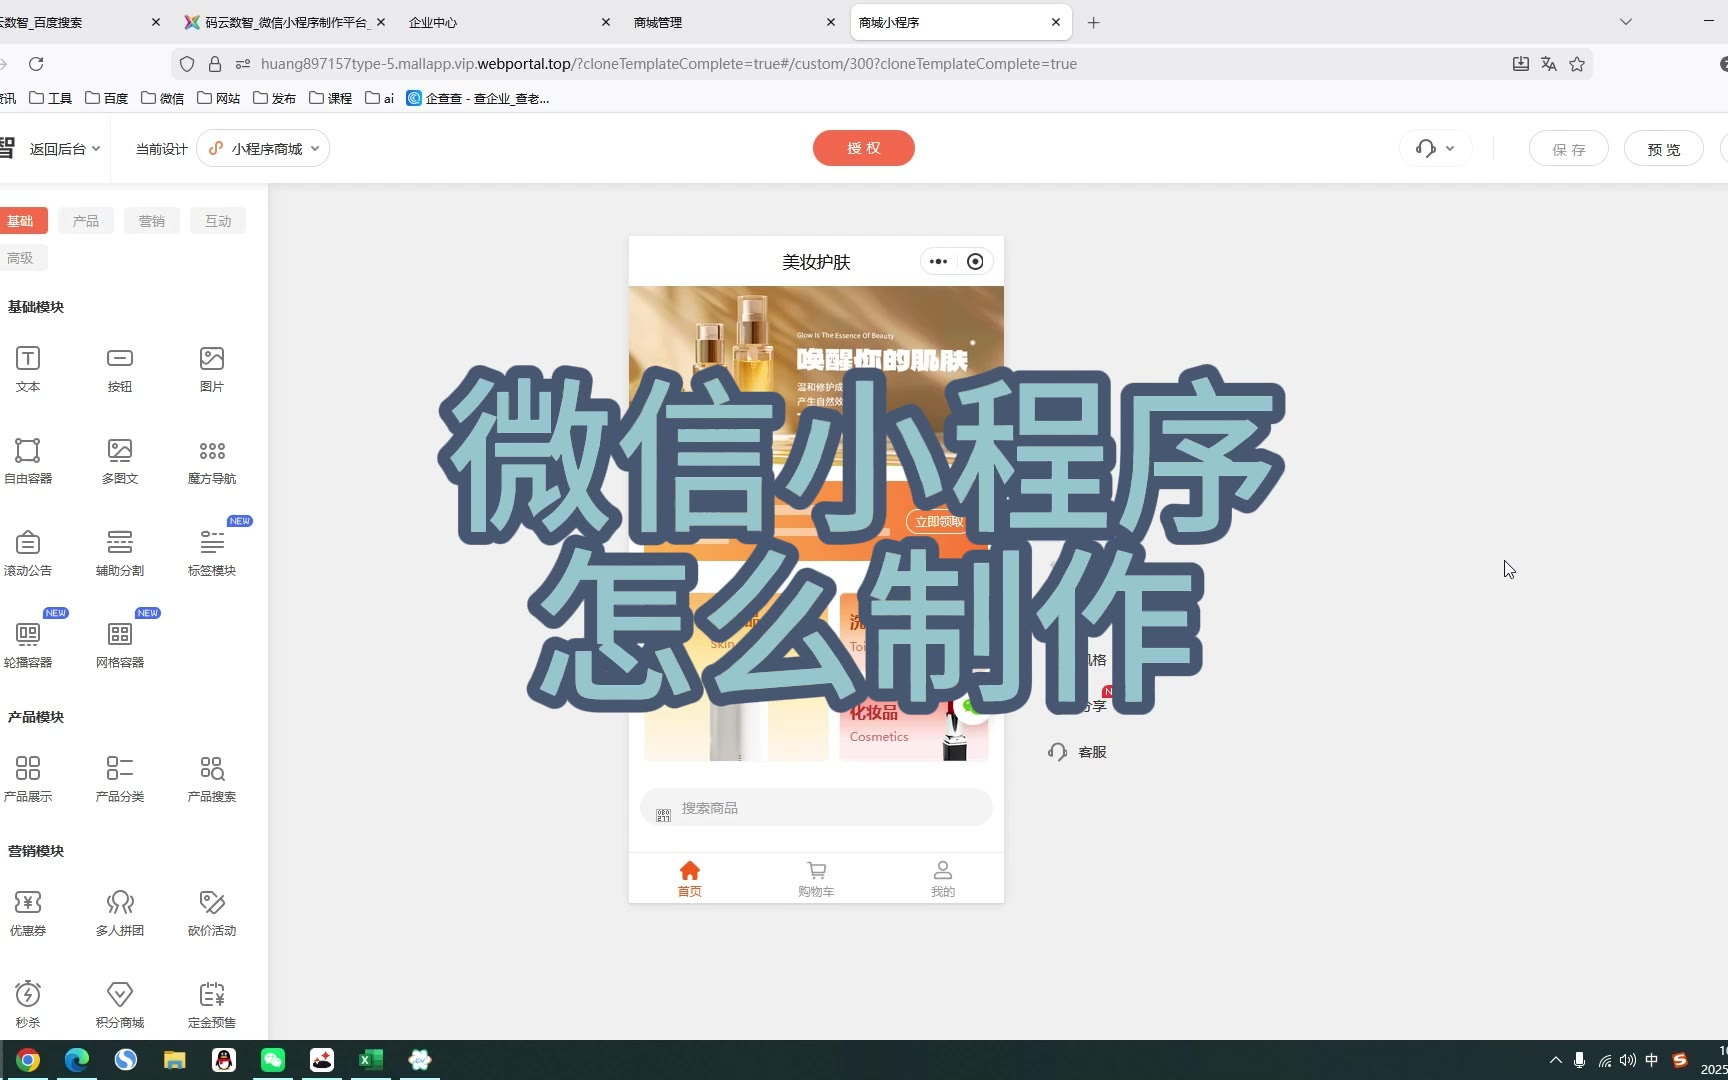Open the mini-program more-options dots

pos(938,262)
